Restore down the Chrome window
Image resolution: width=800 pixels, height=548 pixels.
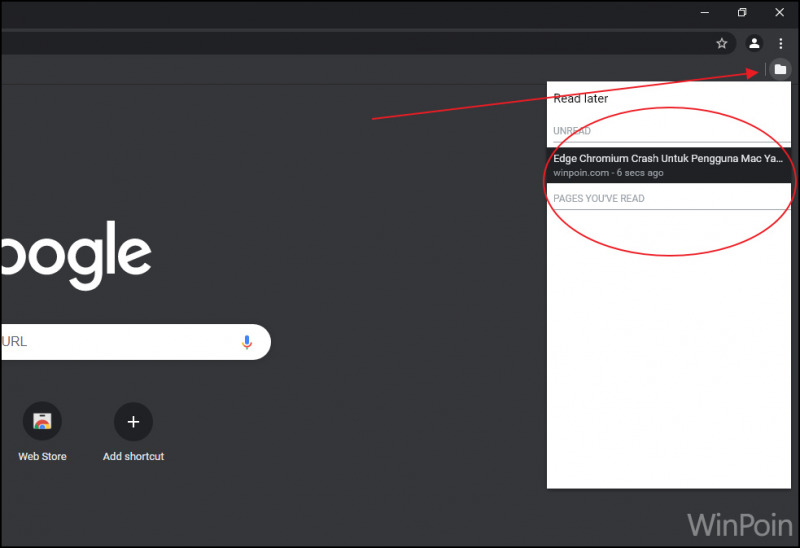(742, 12)
